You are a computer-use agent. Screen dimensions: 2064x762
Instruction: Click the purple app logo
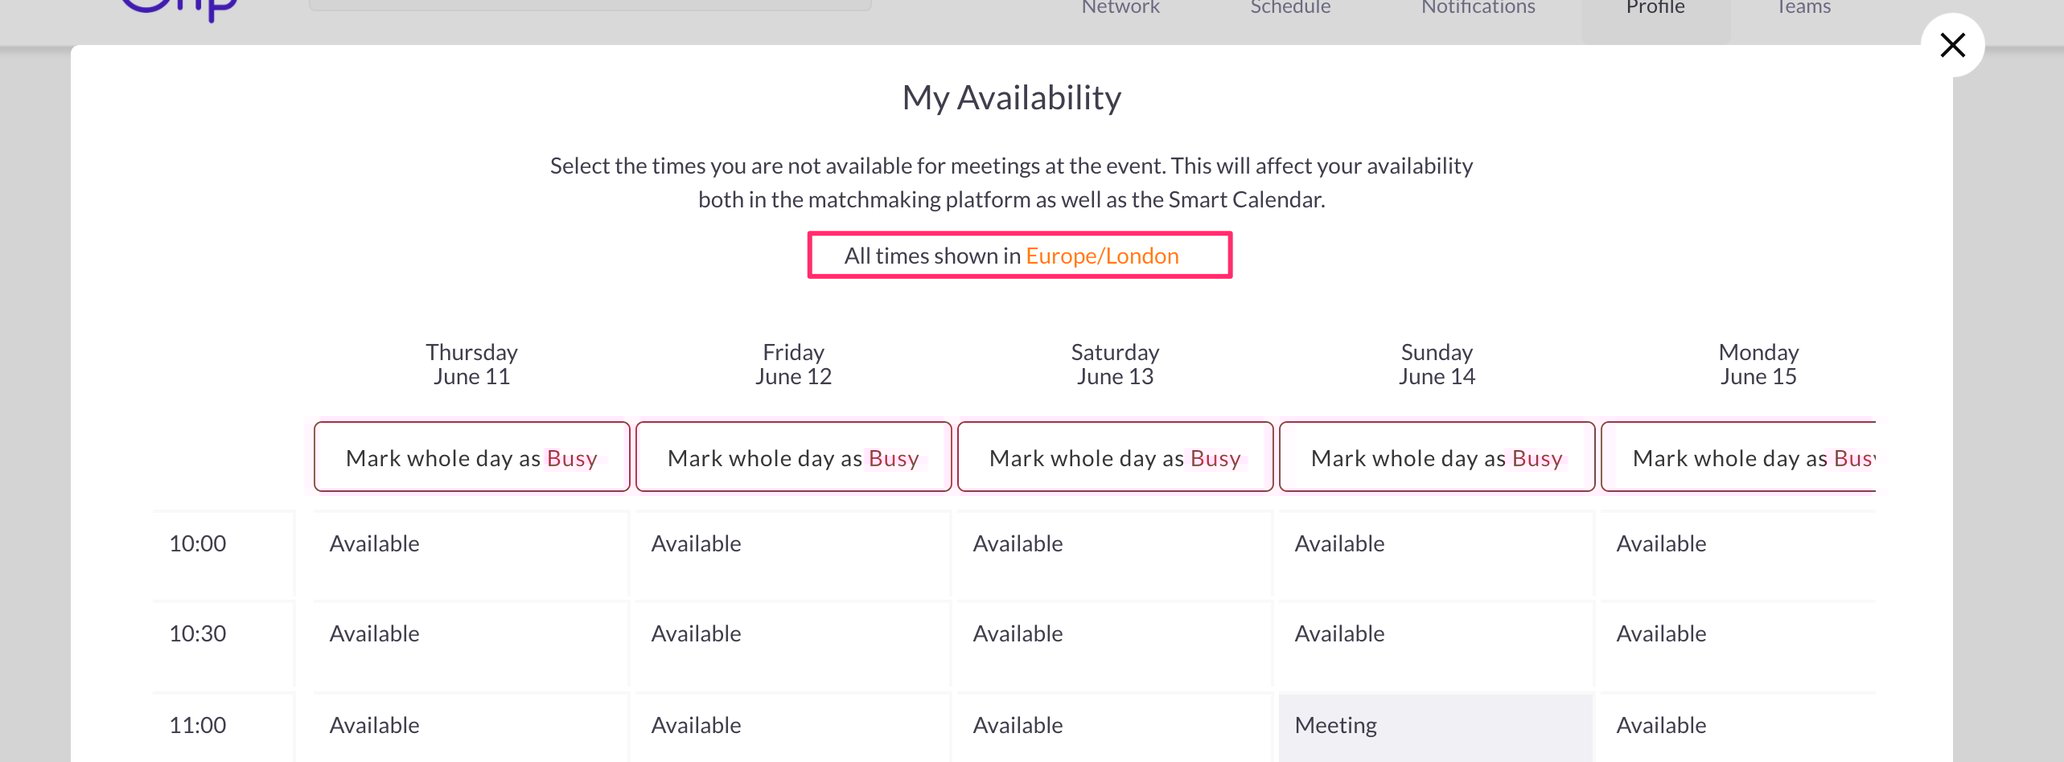pos(180,8)
